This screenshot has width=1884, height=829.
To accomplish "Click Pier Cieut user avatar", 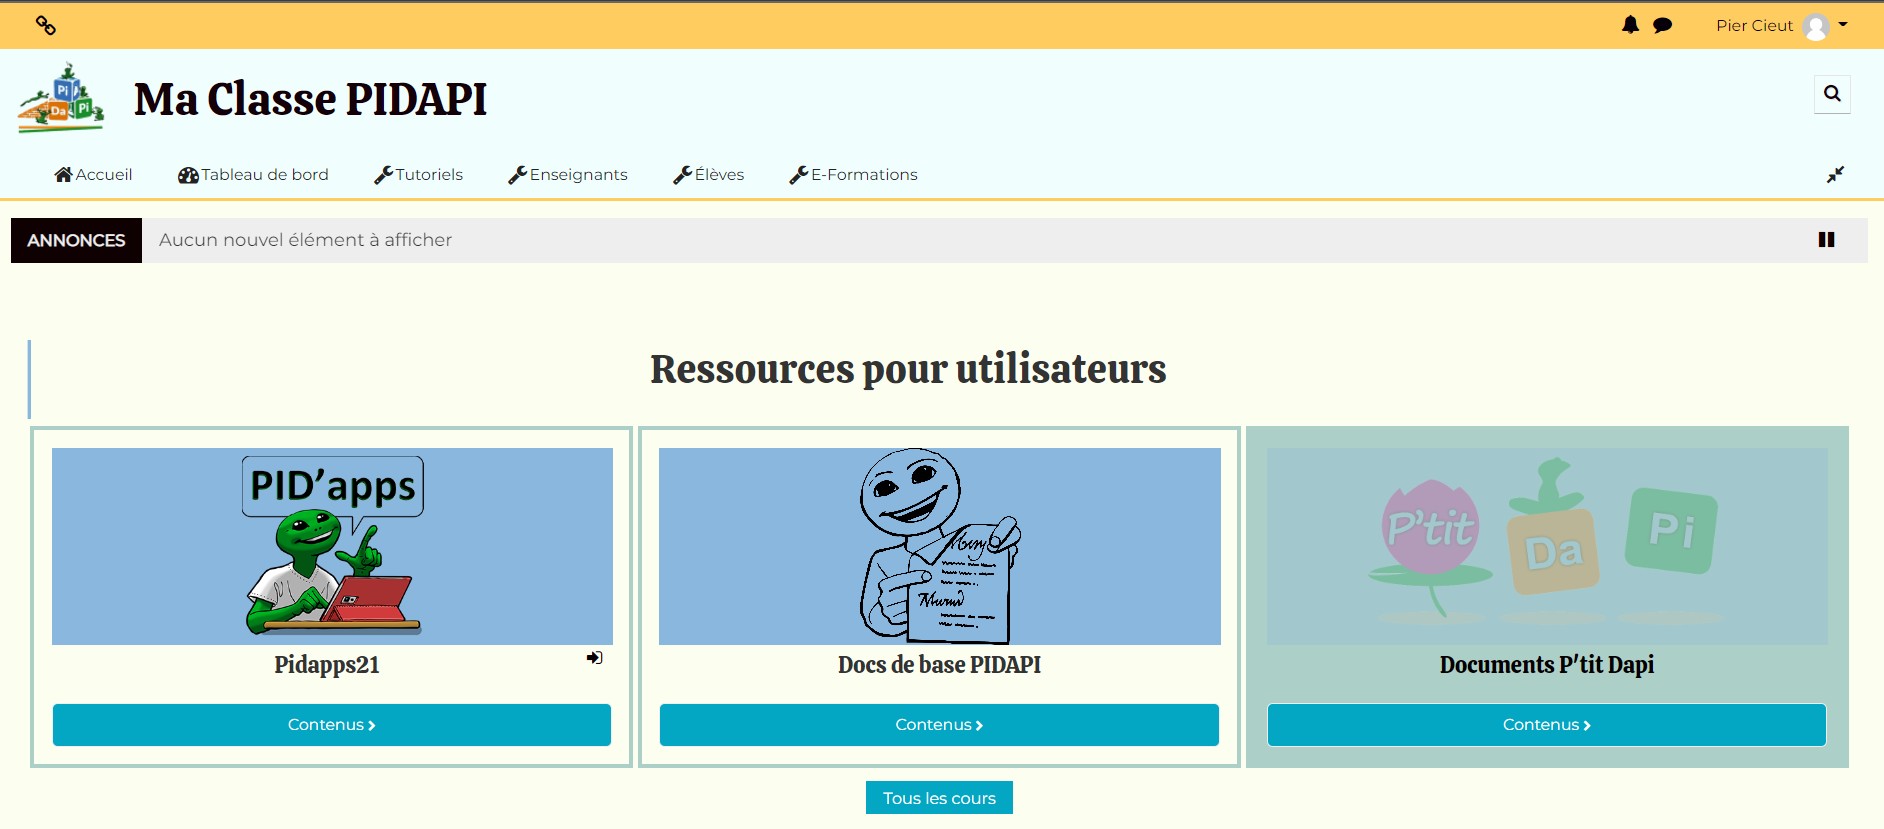I will click(1816, 27).
